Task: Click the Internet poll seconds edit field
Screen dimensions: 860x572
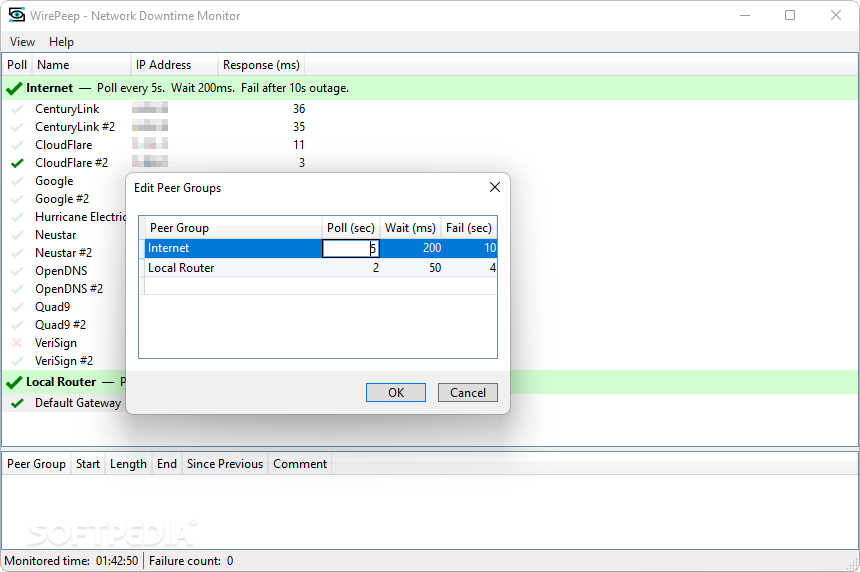Action: pyautogui.click(x=350, y=248)
